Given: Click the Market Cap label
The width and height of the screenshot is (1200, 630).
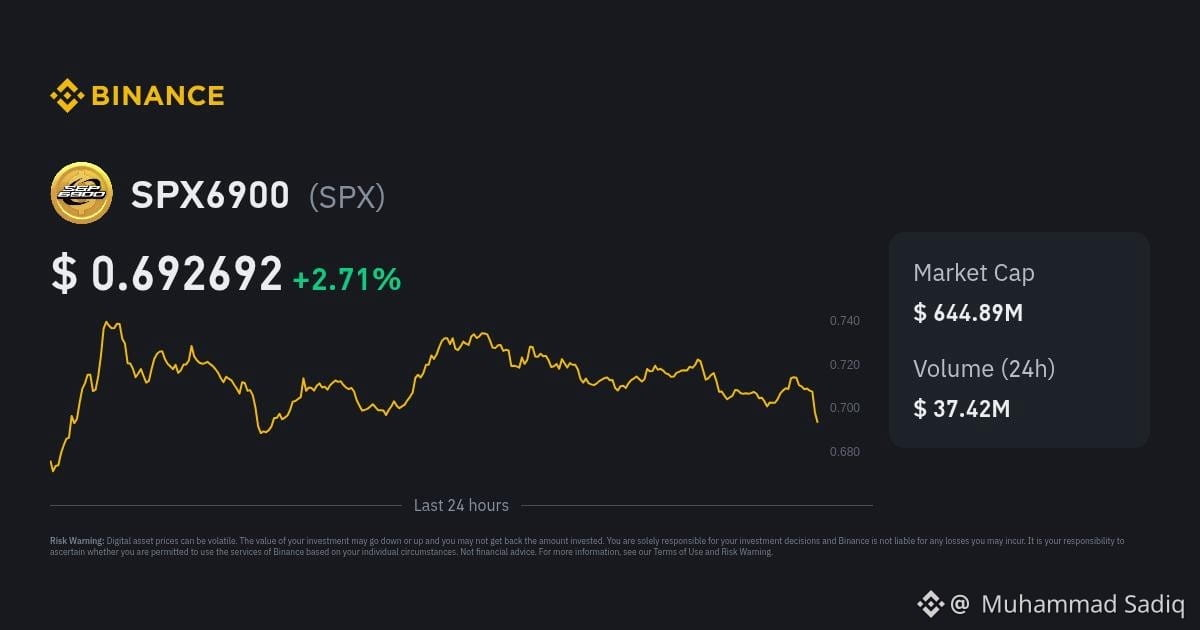Looking at the screenshot, I should pyautogui.click(x=974, y=273).
